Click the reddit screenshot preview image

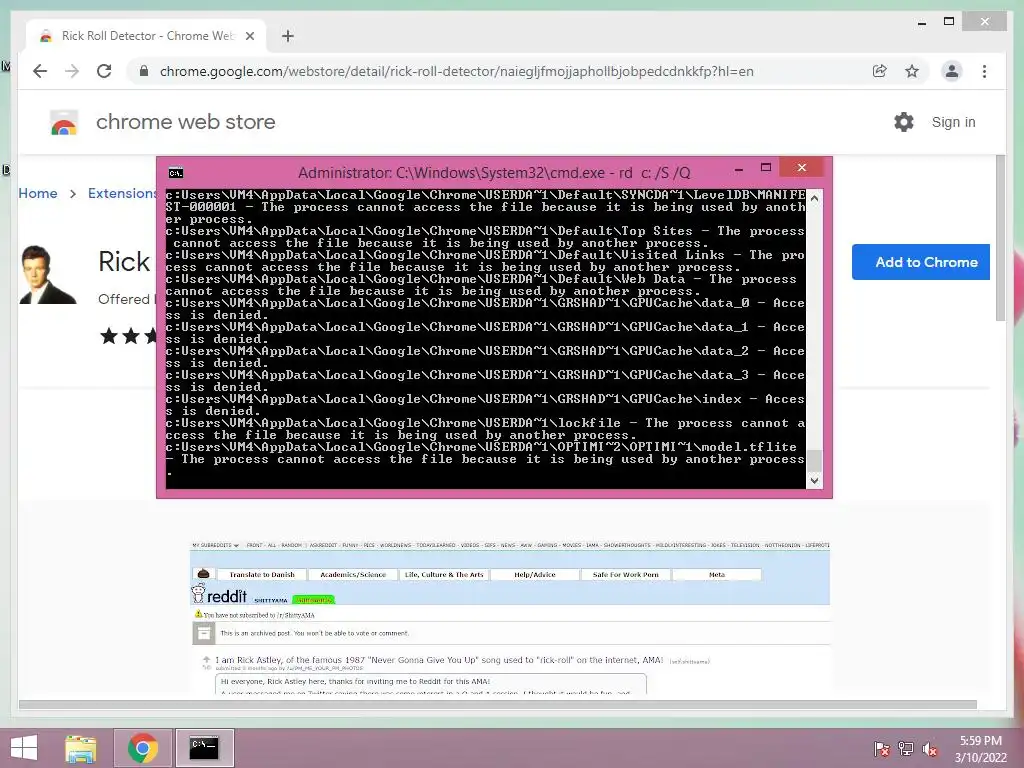point(509,617)
